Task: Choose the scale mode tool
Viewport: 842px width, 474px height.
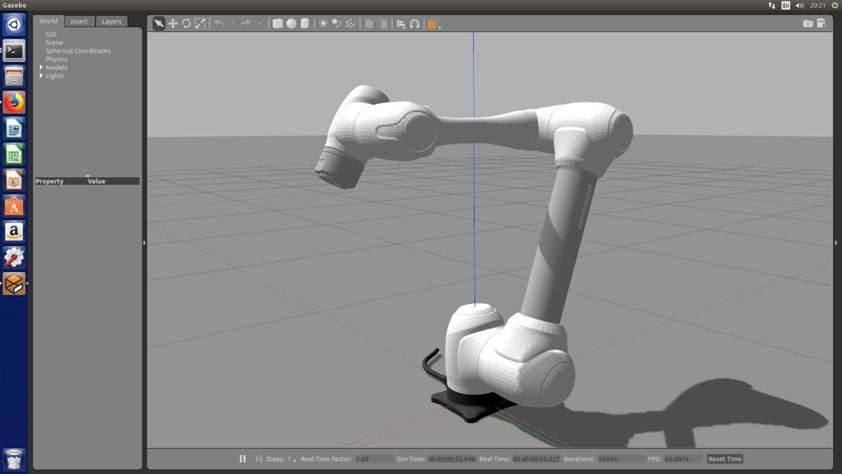Action: click(200, 23)
